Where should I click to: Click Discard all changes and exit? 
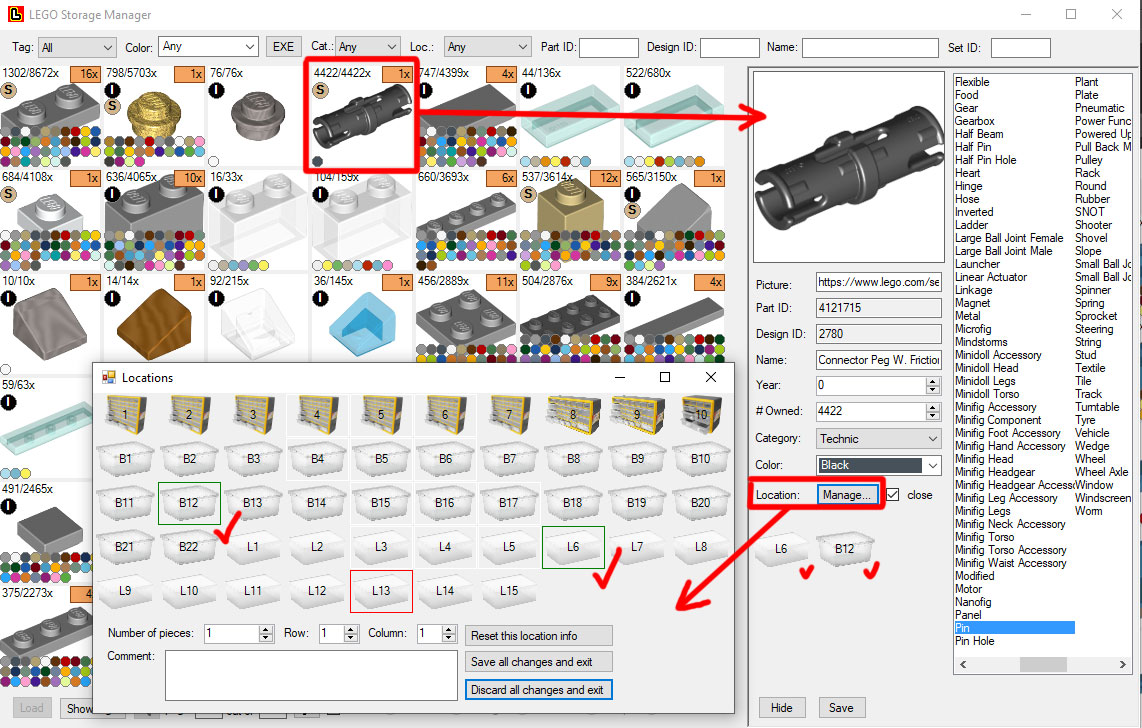539,689
